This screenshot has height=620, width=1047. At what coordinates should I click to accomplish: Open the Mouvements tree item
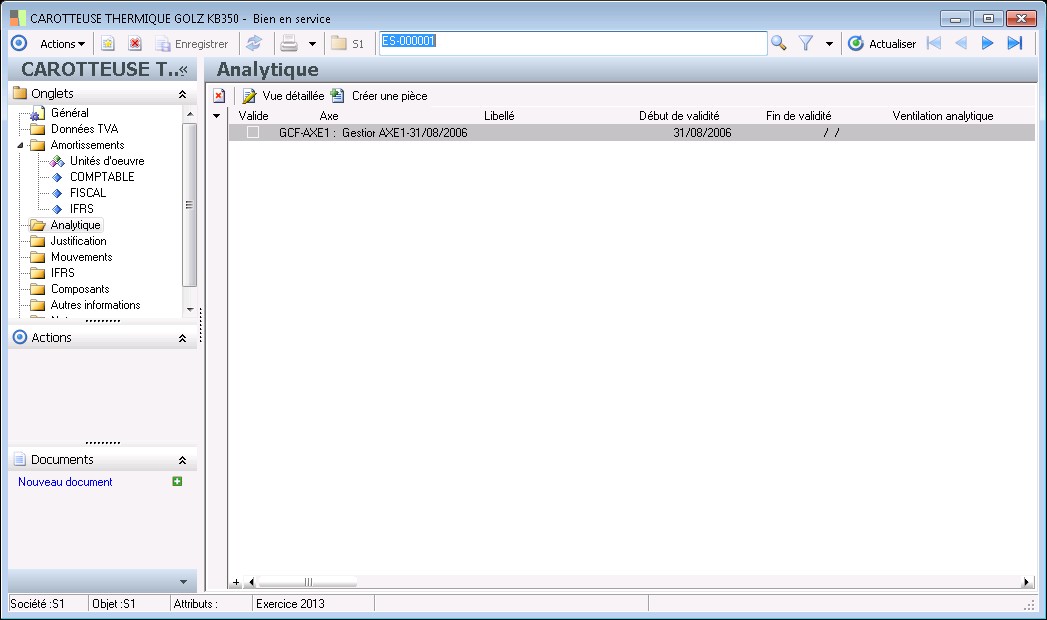(x=81, y=257)
